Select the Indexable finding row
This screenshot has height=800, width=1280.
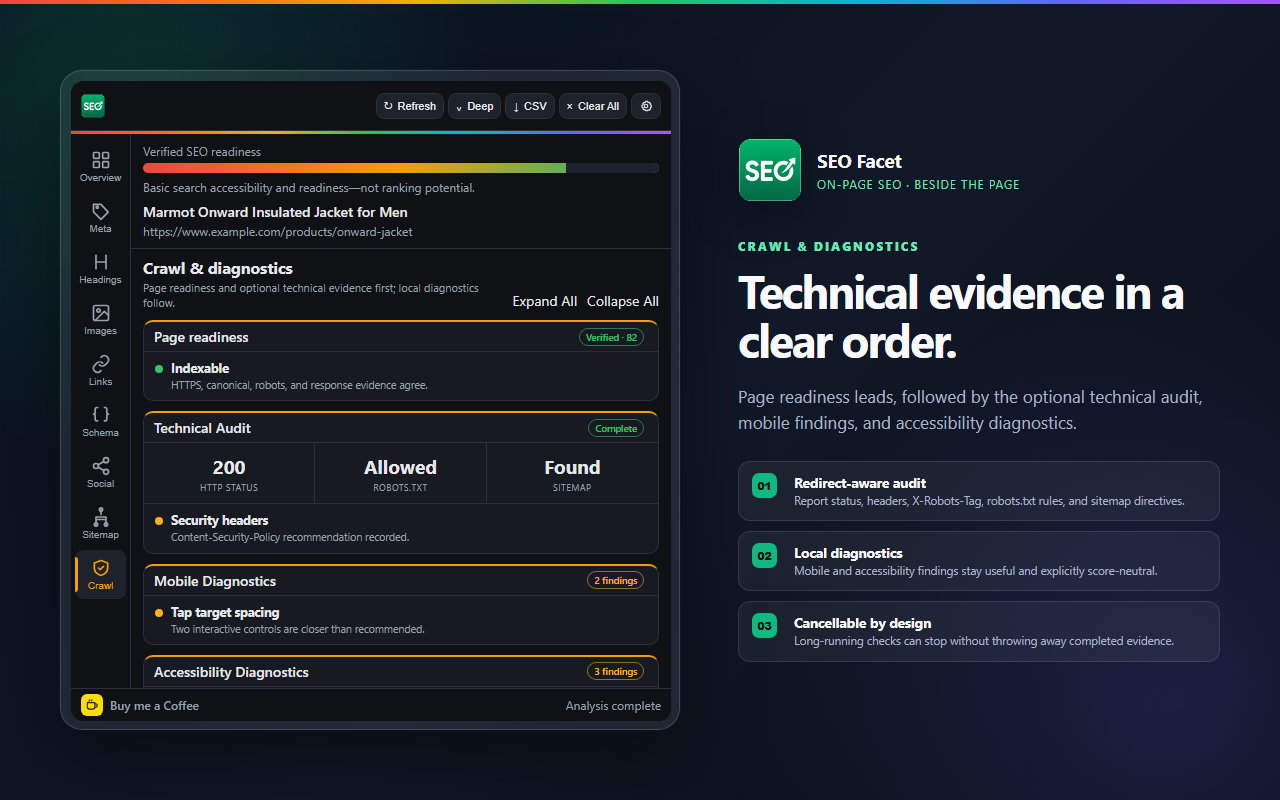[x=401, y=376]
